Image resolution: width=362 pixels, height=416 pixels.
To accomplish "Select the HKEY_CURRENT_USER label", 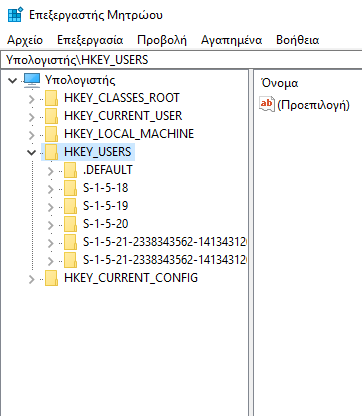I will pyautogui.click(x=123, y=116).
